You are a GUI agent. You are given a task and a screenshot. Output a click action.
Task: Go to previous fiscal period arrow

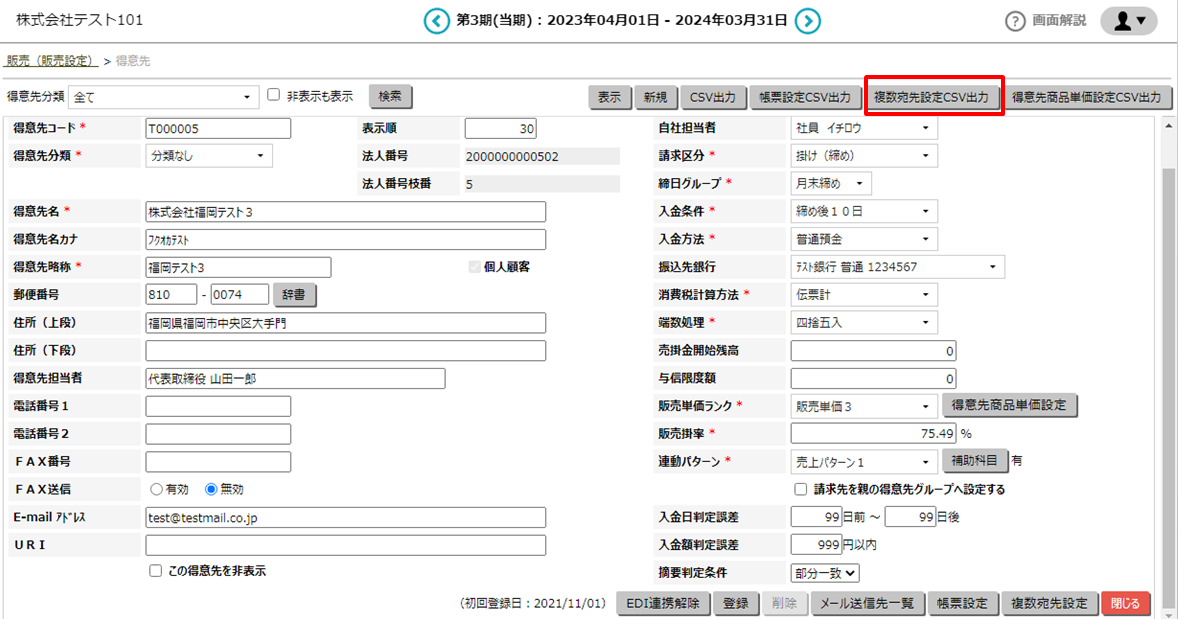436,21
